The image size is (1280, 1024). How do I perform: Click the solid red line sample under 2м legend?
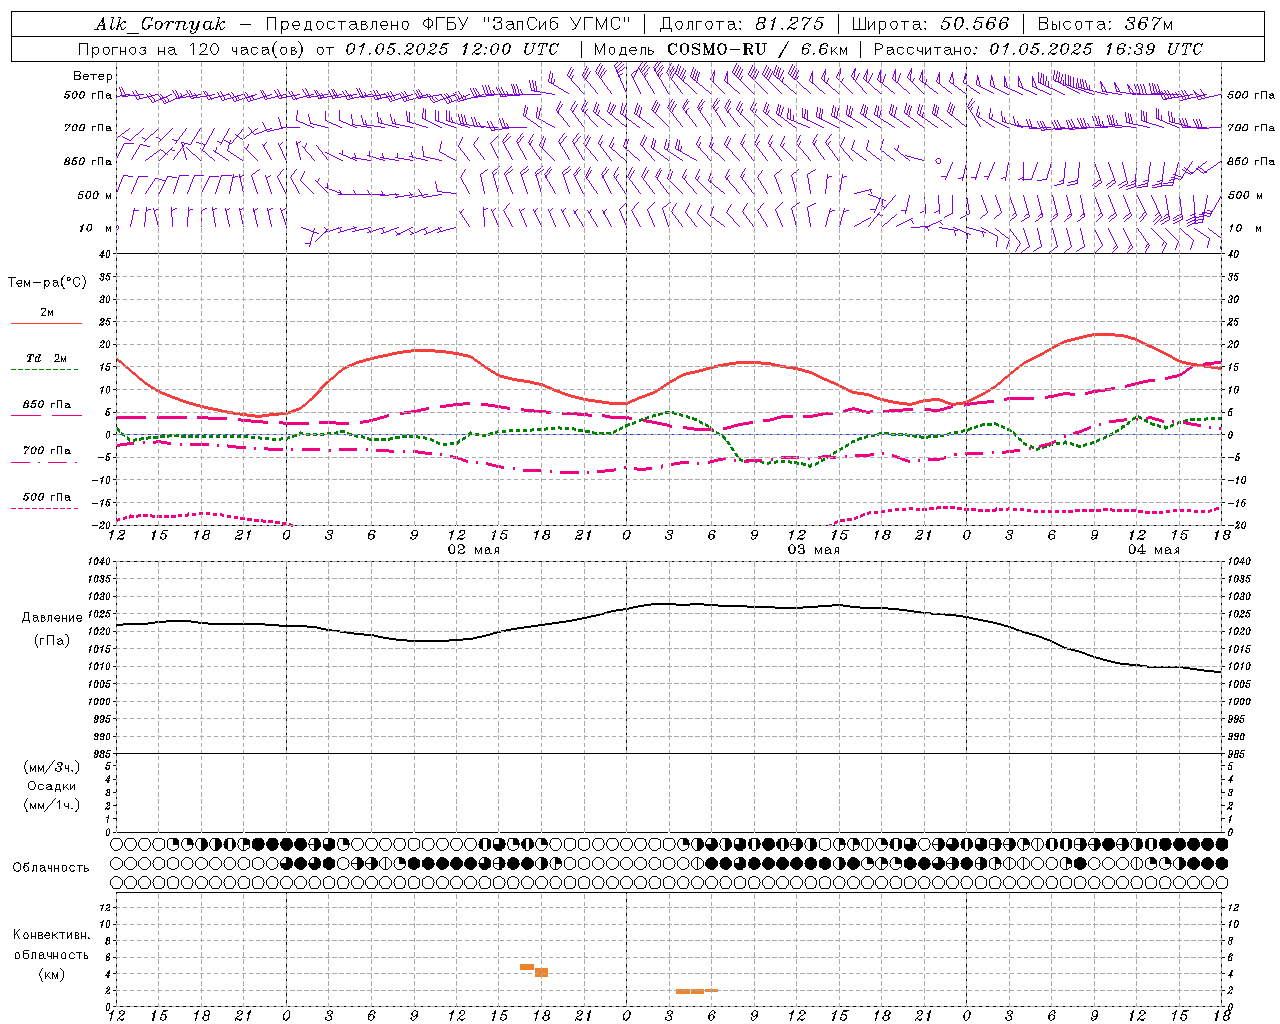(46, 324)
